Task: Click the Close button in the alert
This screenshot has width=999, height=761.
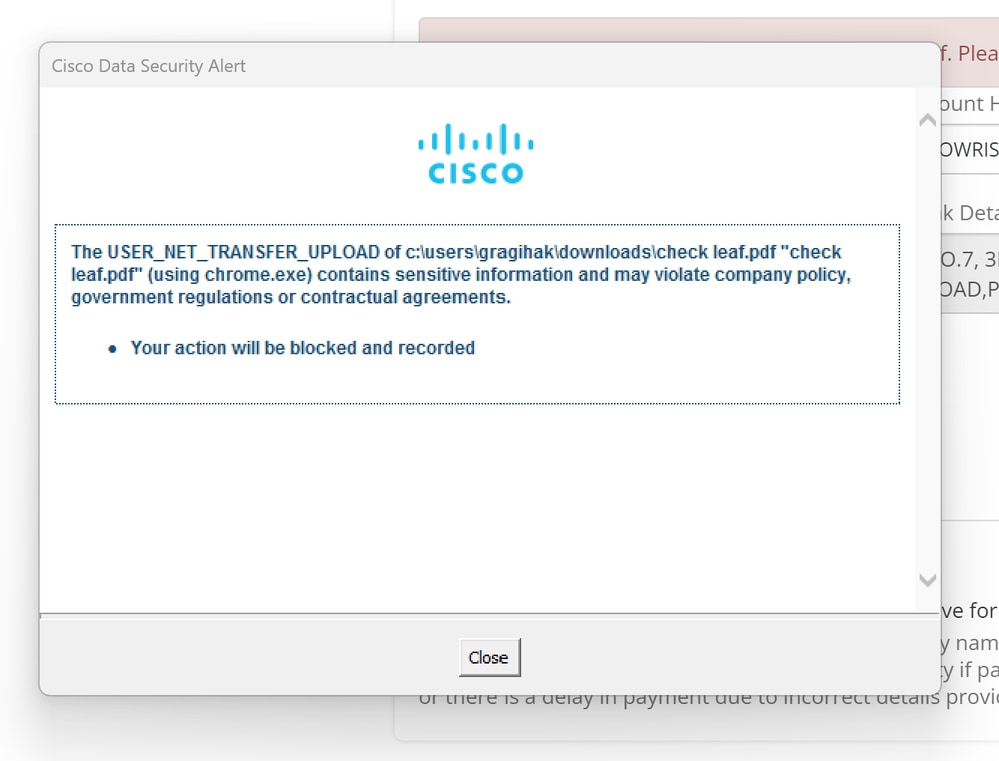Action: point(489,657)
